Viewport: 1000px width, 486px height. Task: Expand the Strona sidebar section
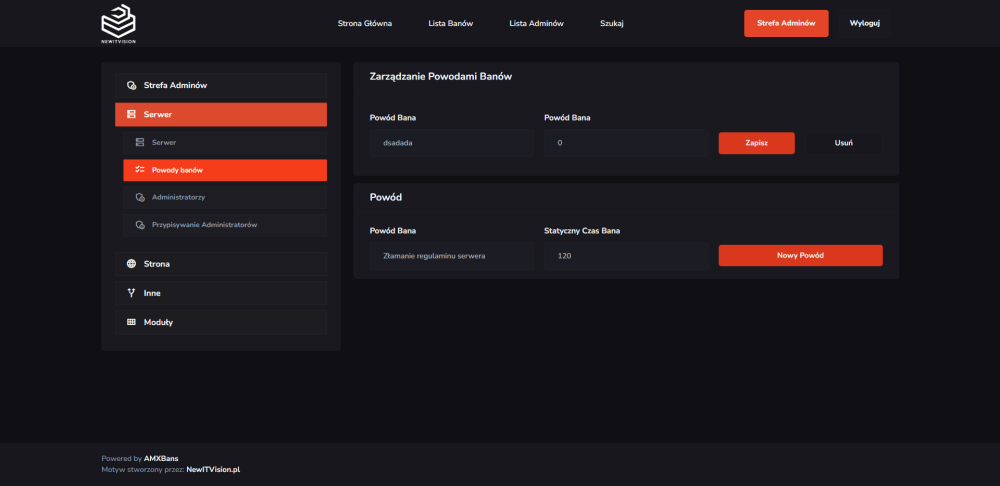coord(221,264)
